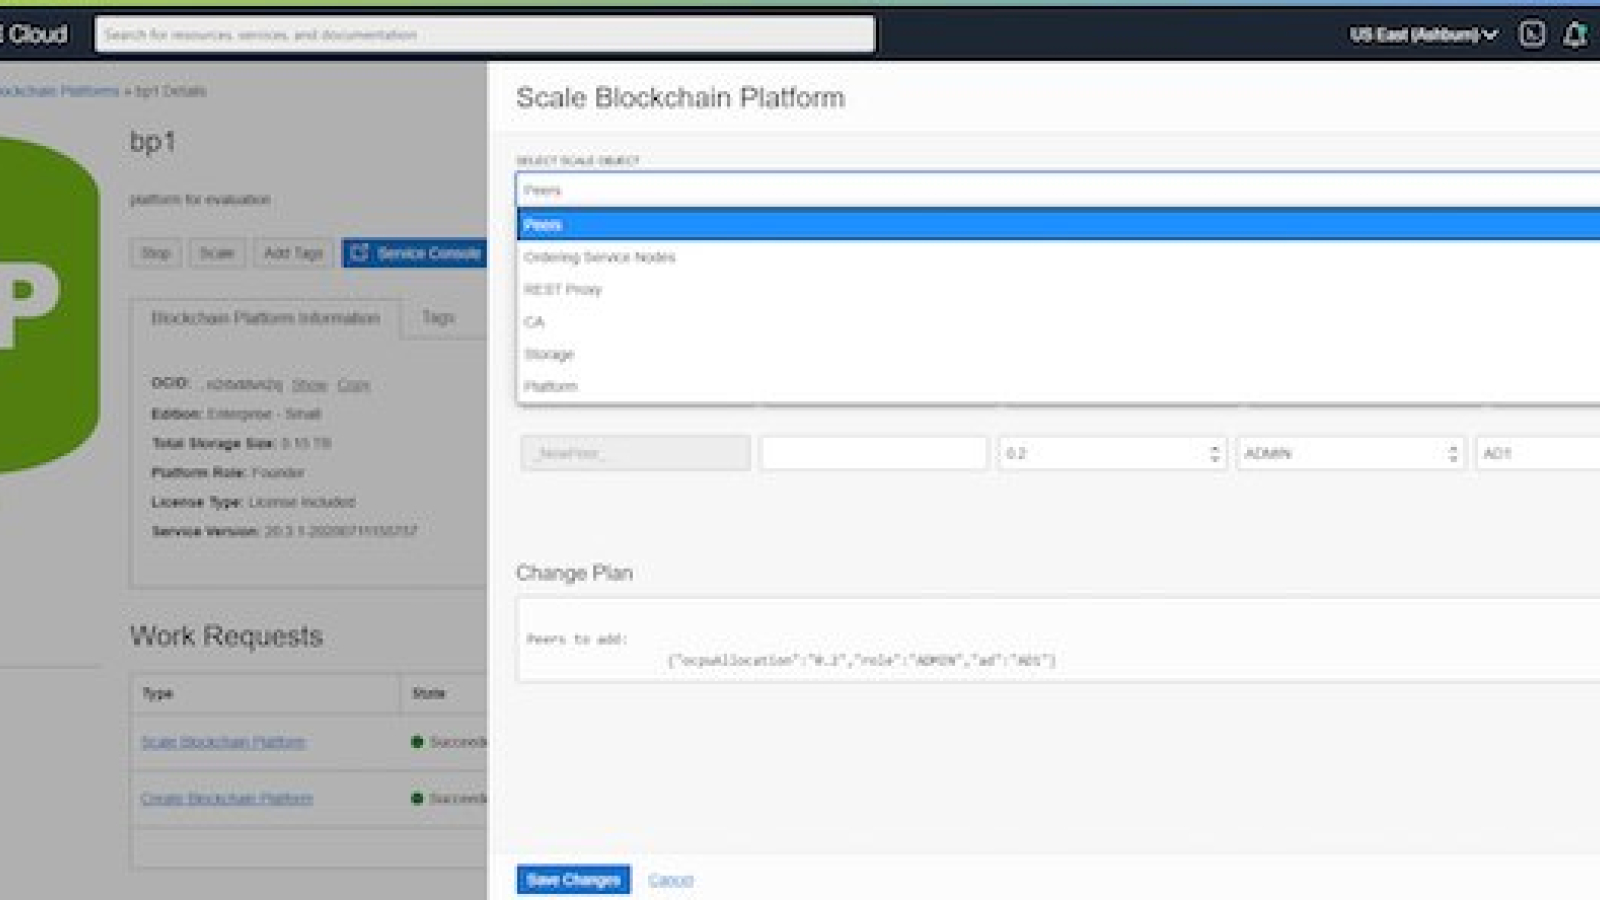Open the Select Scale Object combo box
Image resolution: width=1600 pixels, height=900 pixels.
coord(1058,190)
